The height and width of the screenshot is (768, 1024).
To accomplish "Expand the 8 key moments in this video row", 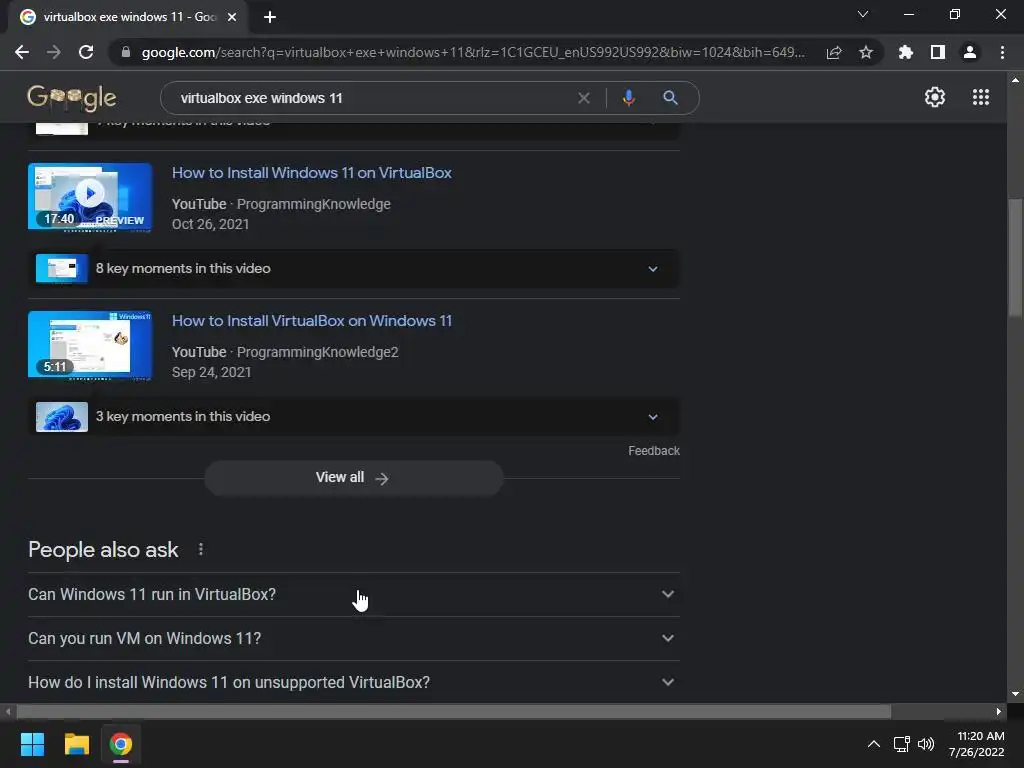I will tap(354, 268).
